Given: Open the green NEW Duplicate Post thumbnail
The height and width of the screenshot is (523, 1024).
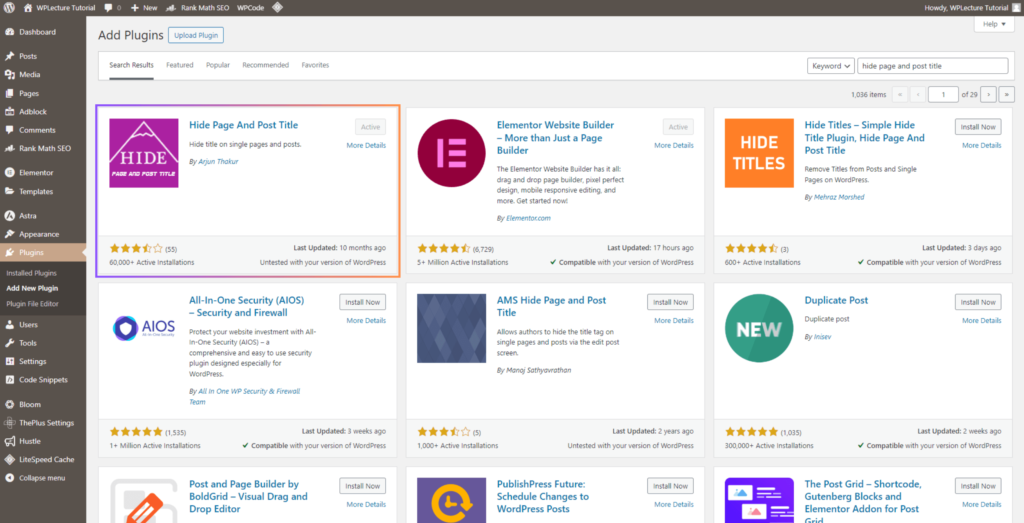Looking at the screenshot, I should point(759,328).
